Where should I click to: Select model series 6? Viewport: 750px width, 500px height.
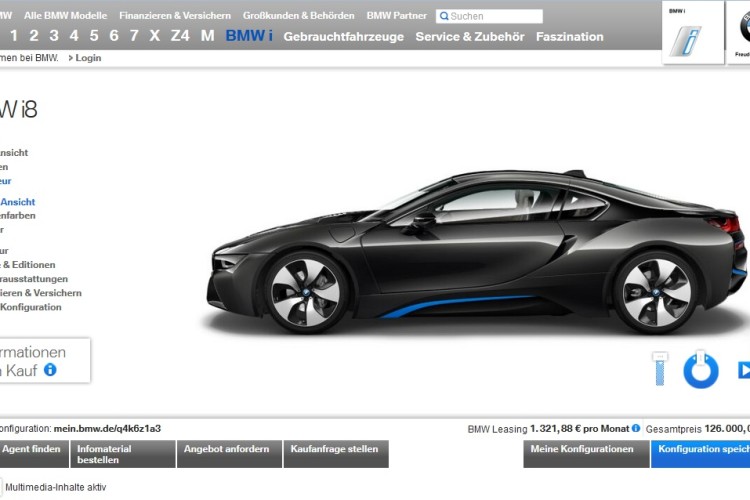(114, 35)
